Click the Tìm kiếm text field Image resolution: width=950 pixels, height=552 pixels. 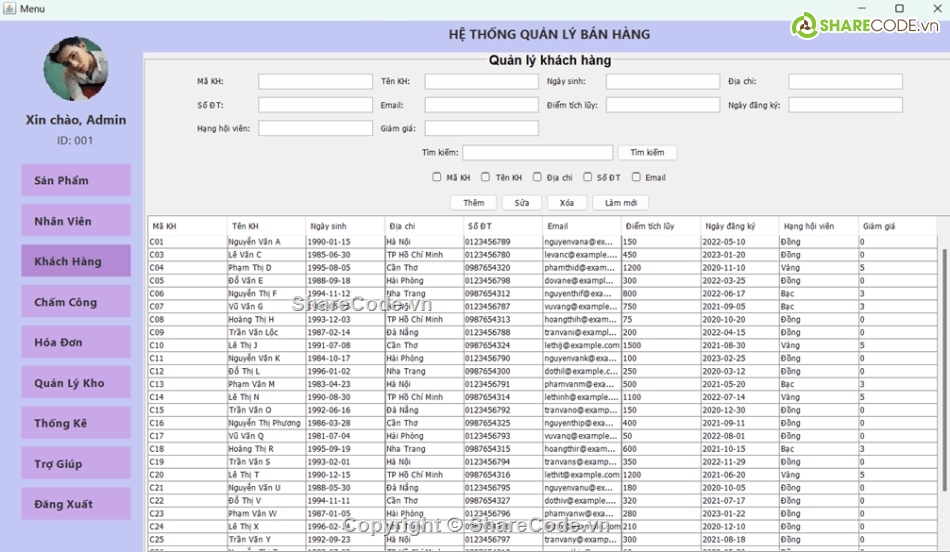coord(537,153)
